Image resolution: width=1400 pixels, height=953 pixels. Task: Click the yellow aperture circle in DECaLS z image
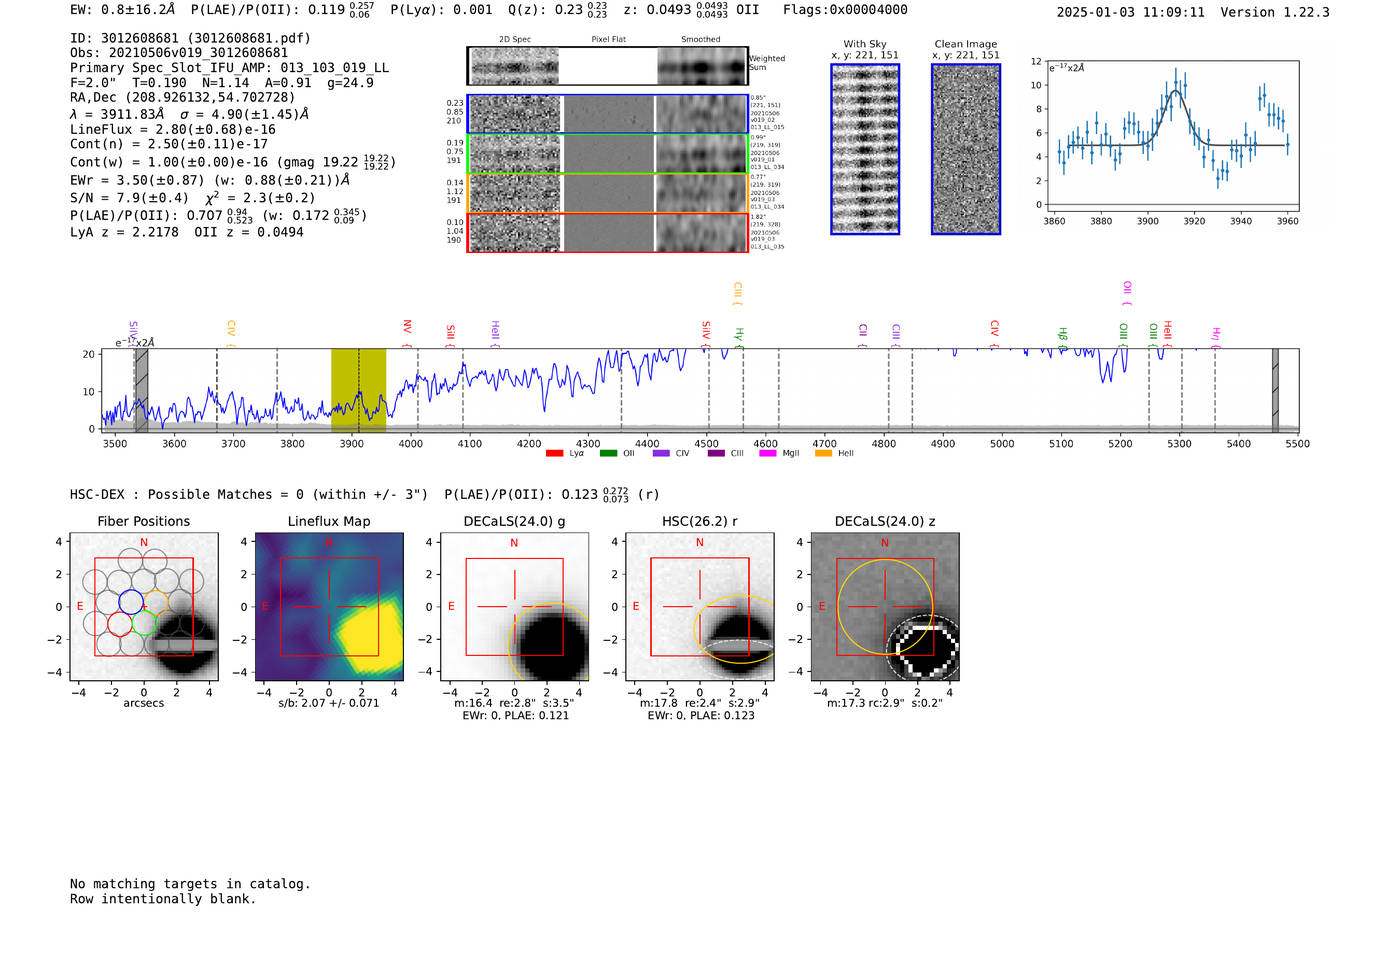coord(885,607)
